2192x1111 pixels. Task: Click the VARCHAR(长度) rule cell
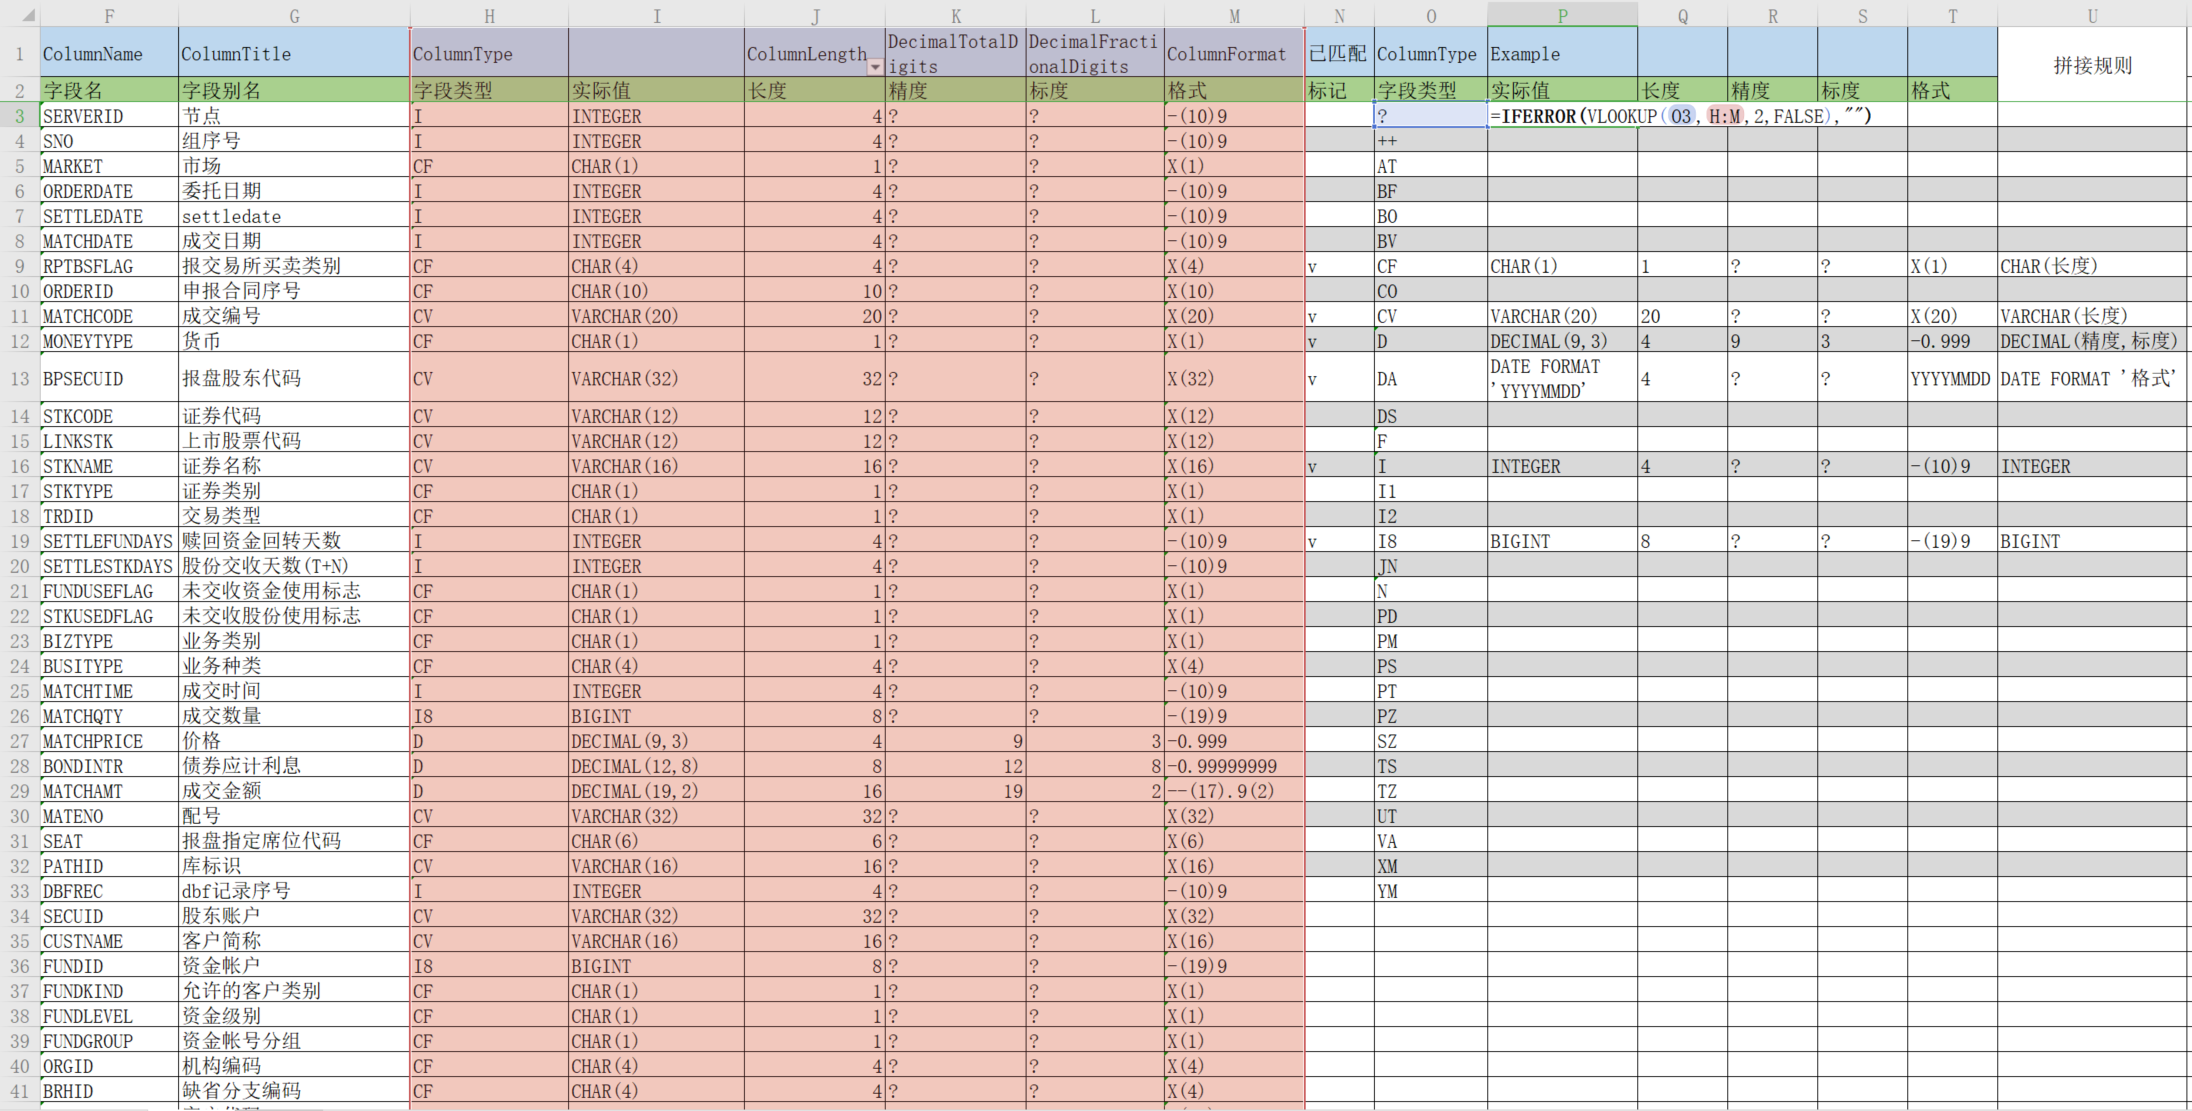[2092, 316]
